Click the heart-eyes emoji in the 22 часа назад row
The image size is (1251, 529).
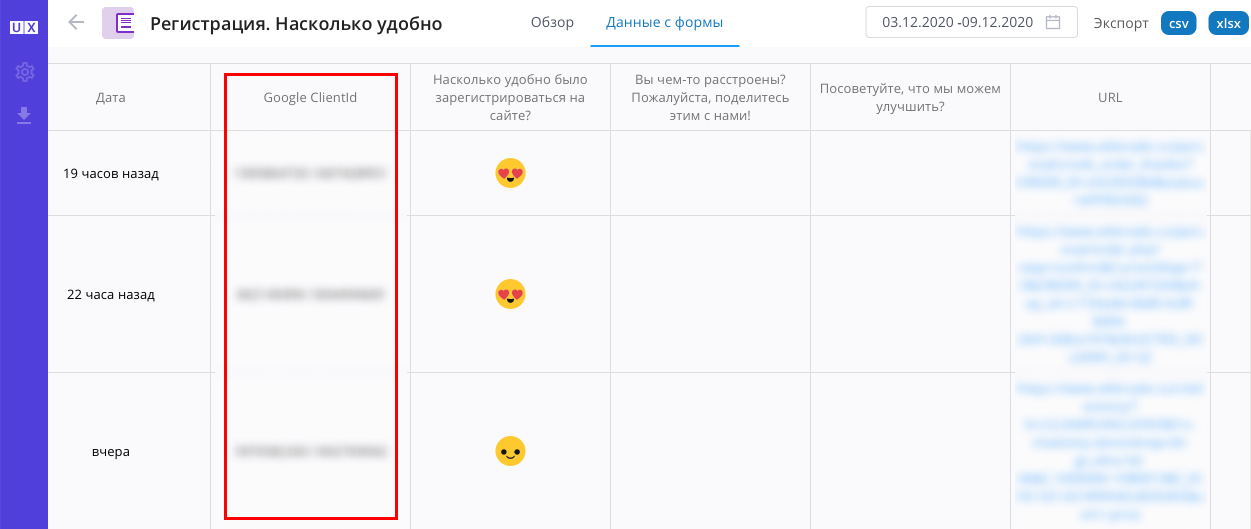click(510, 294)
